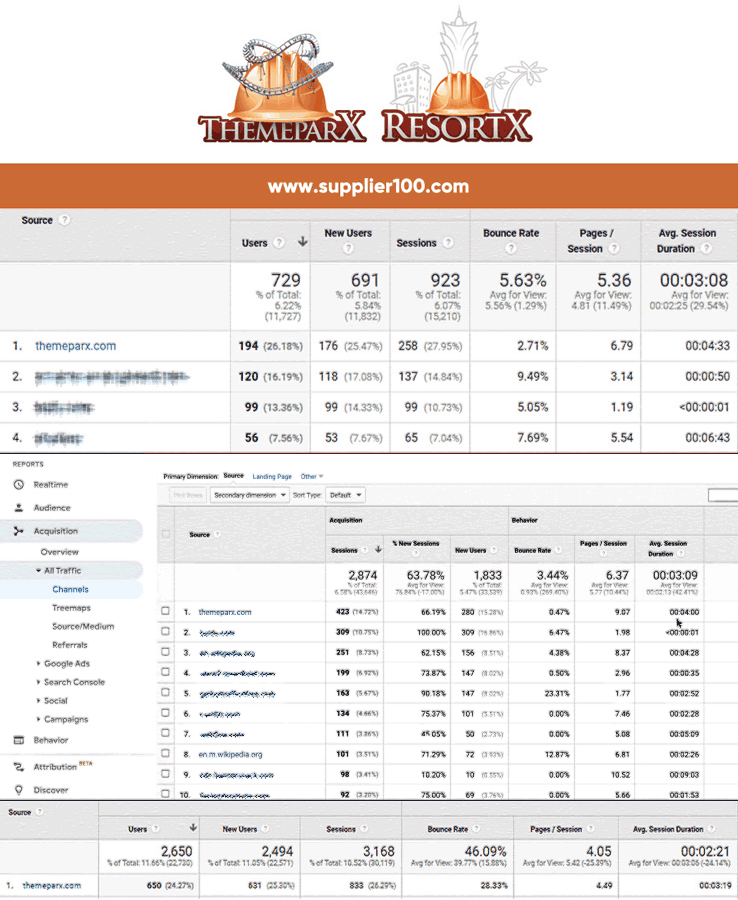This screenshot has height=900, width=738.
Task: Expand the Social section
Action: click(x=38, y=701)
